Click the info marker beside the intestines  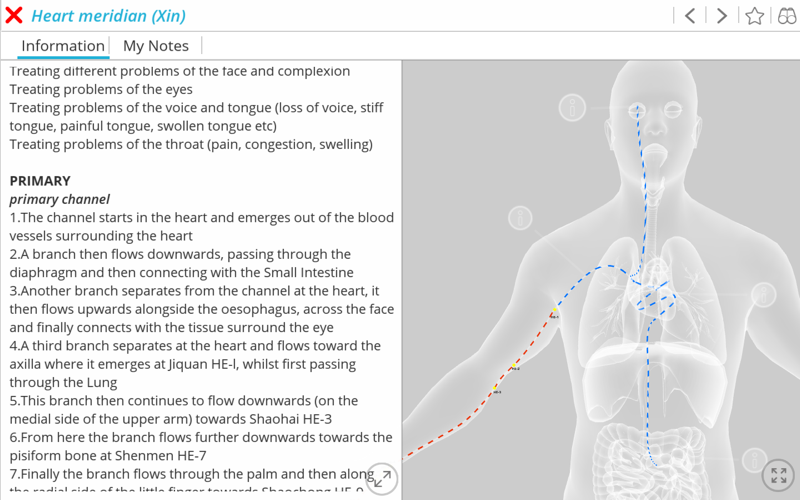click(x=754, y=460)
